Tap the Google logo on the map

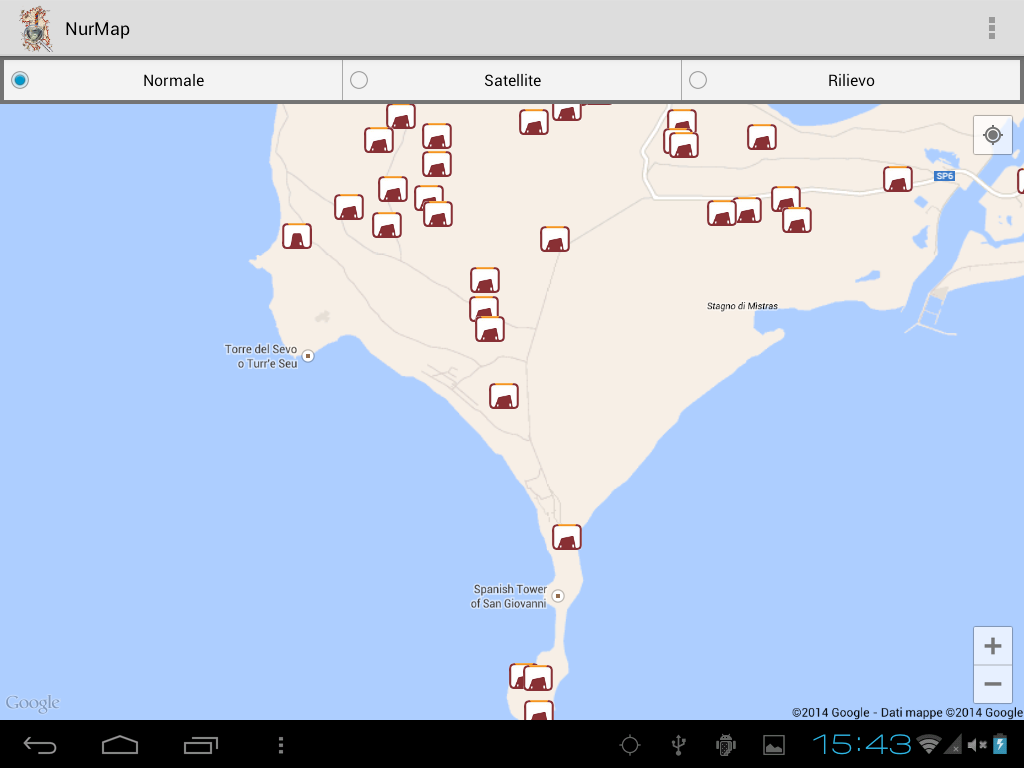[x=33, y=703]
